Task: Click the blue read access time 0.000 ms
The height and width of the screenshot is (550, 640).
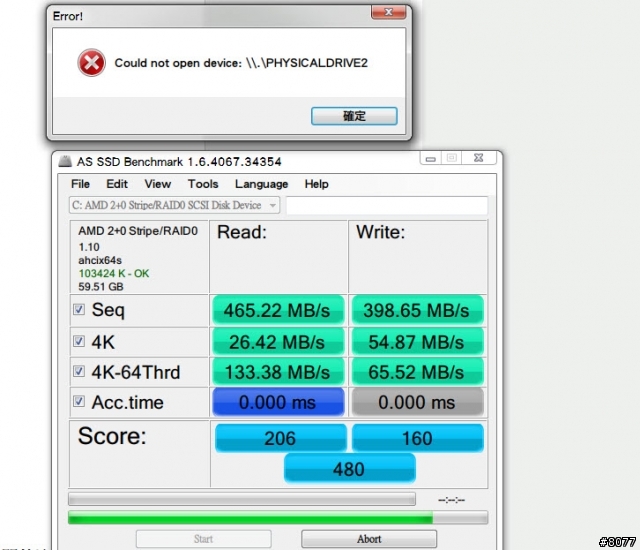Action: click(x=278, y=402)
